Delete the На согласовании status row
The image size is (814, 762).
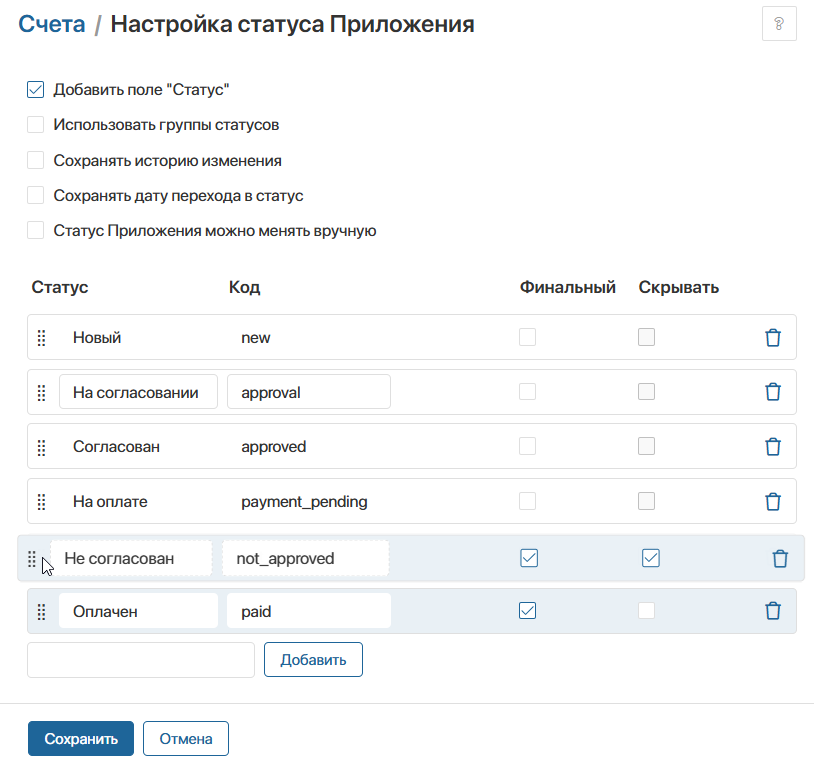pos(773,392)
